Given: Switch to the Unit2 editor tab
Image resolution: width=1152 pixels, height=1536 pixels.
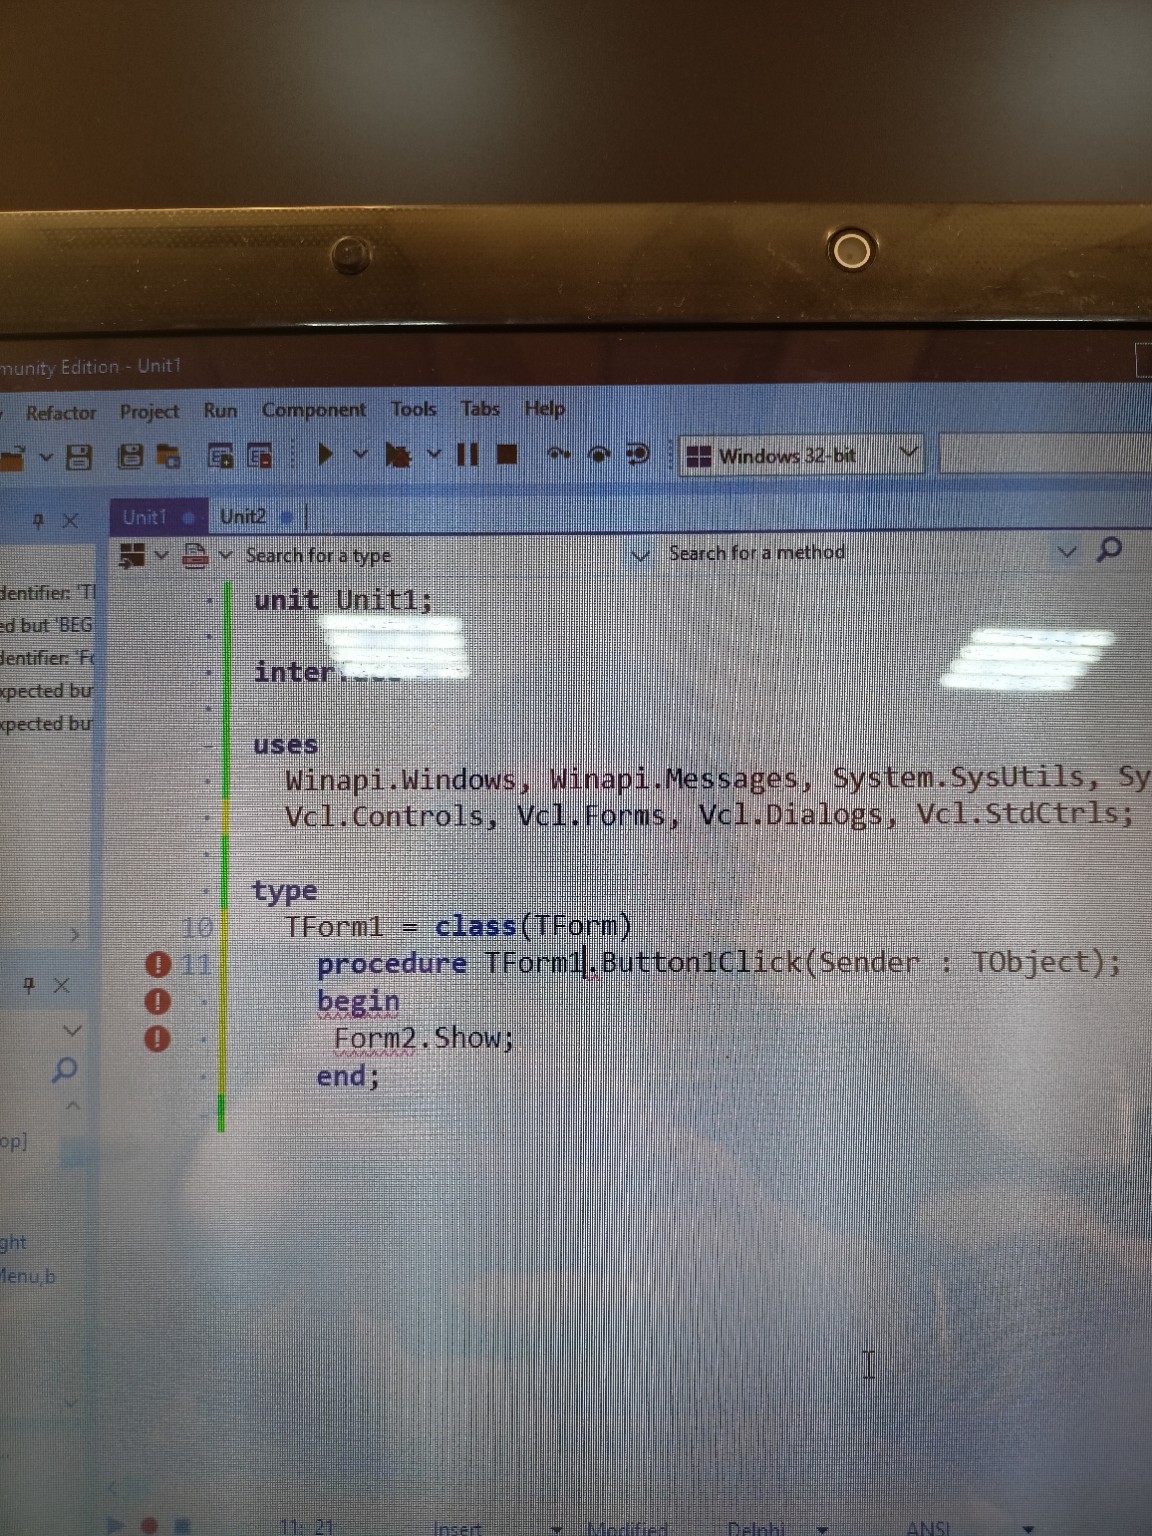Looking at the screenshot, I should point(243,516).
